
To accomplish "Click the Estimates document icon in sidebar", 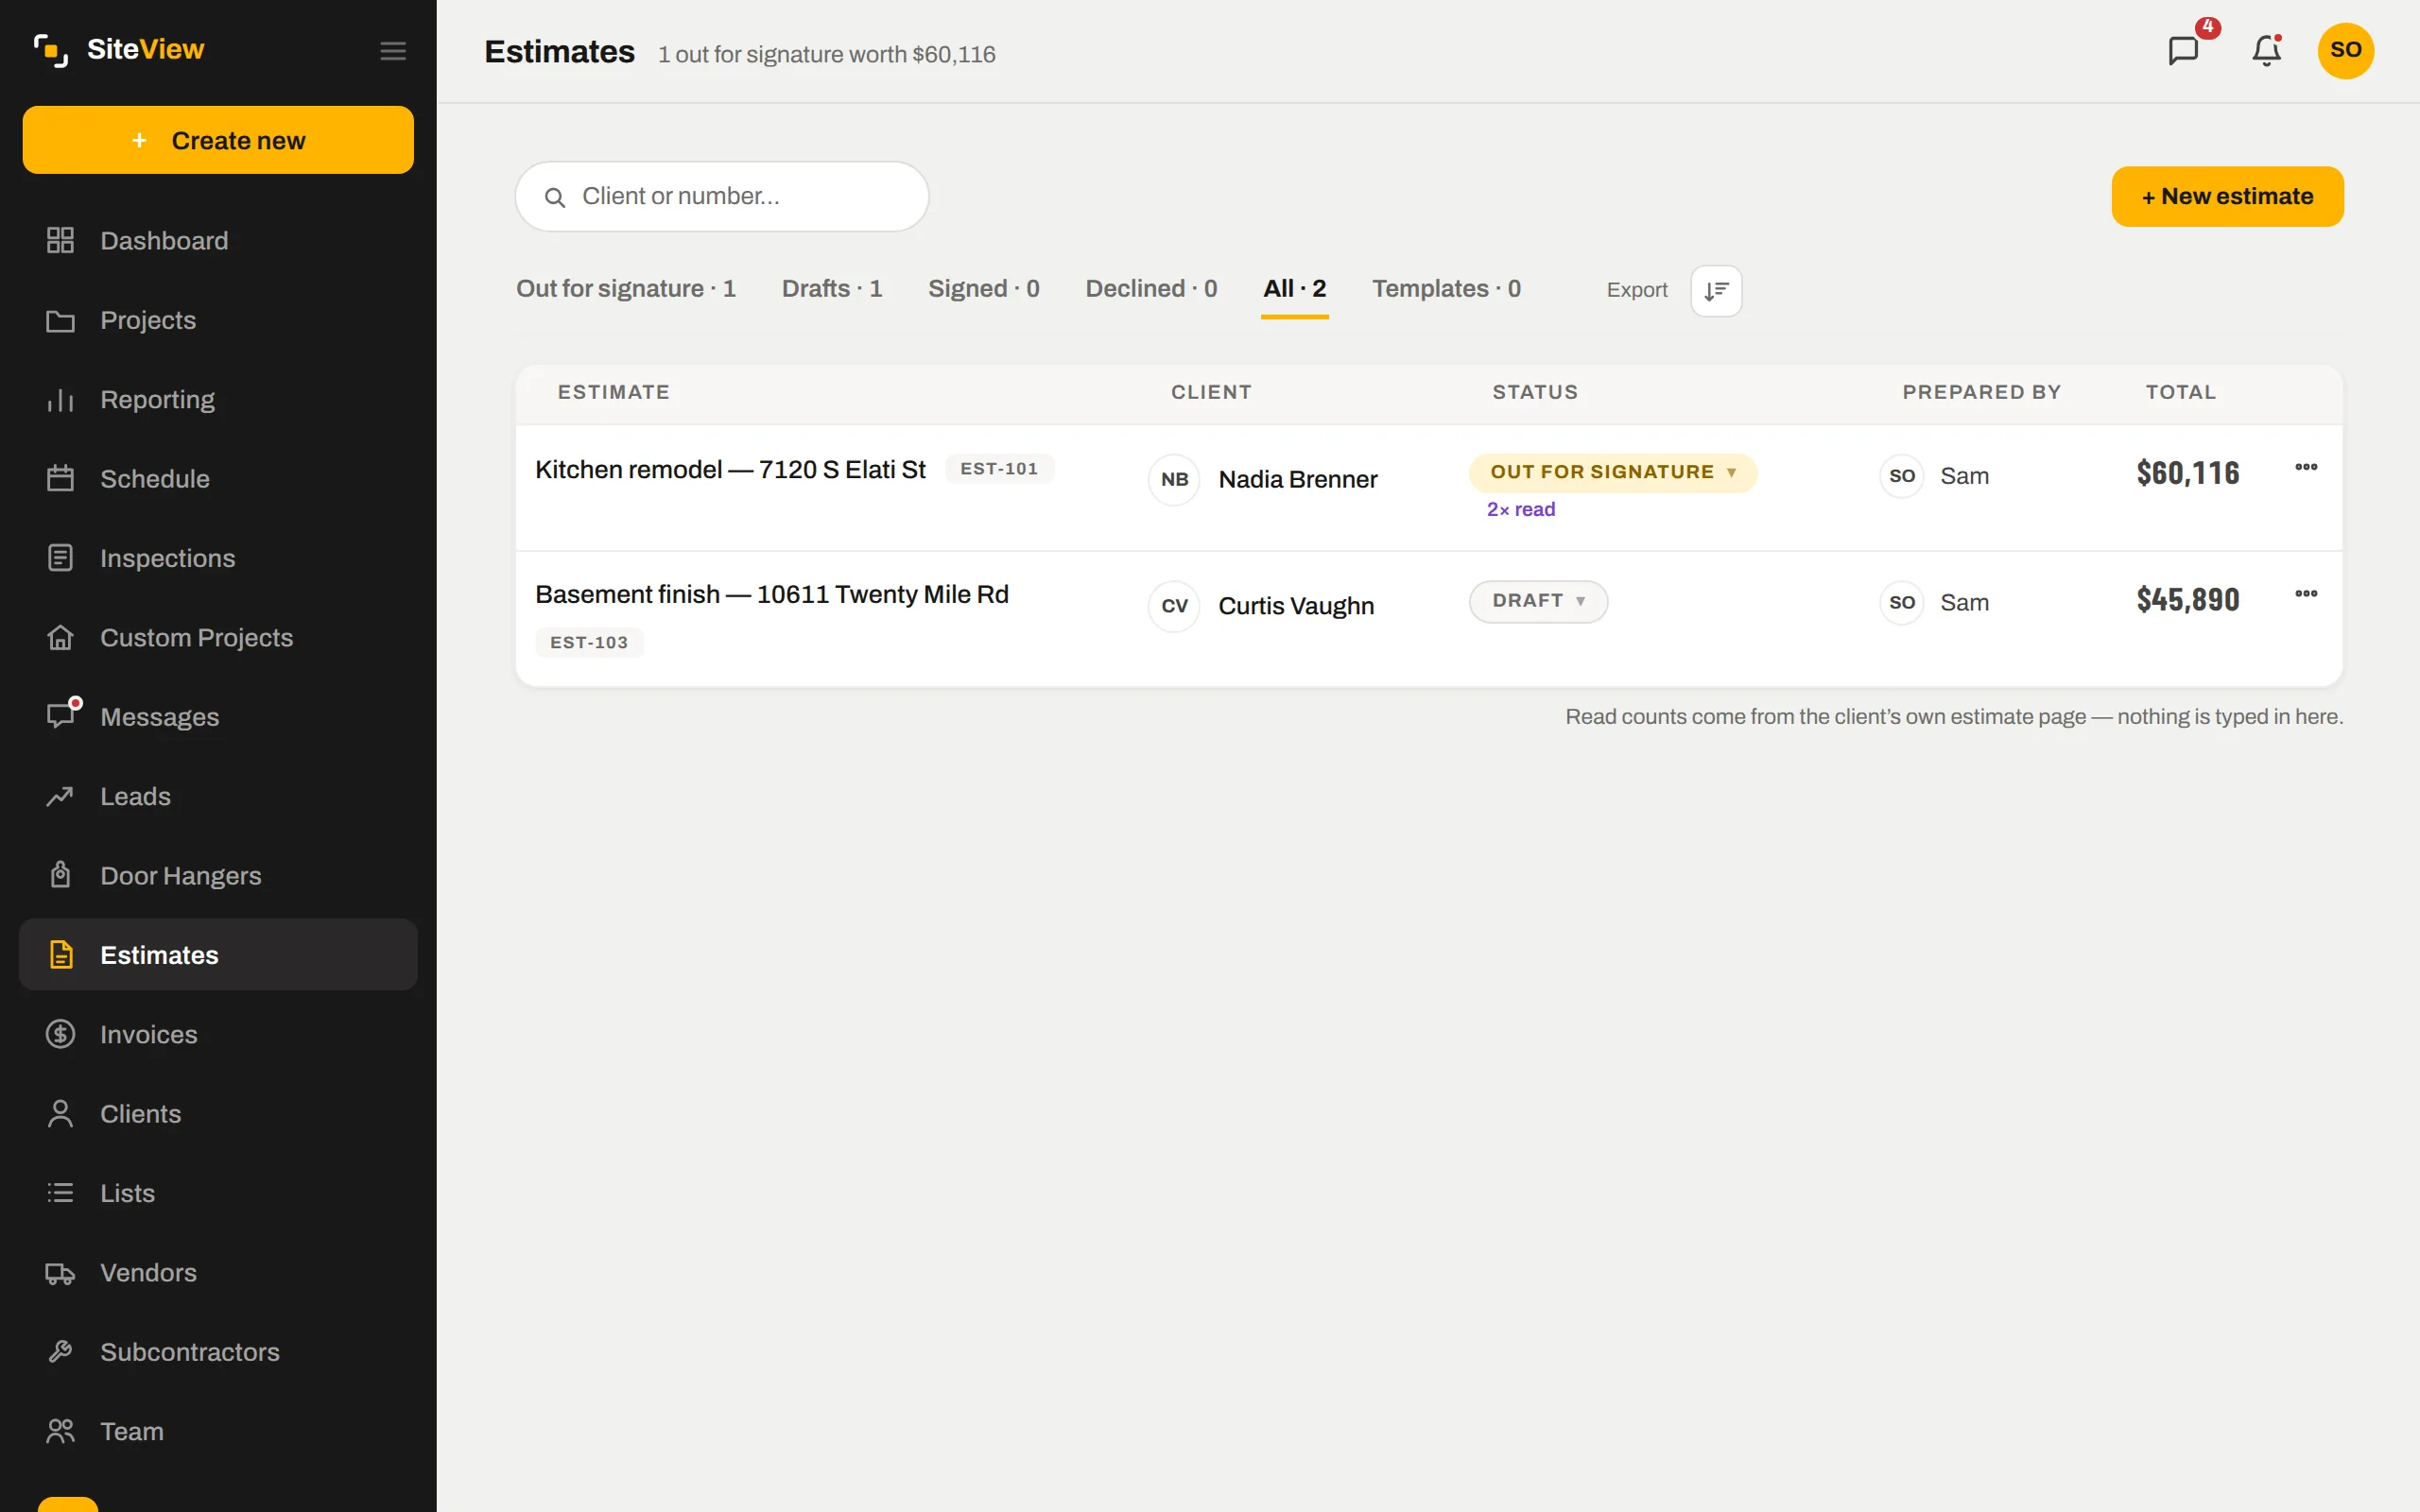I will pos(61,955).
